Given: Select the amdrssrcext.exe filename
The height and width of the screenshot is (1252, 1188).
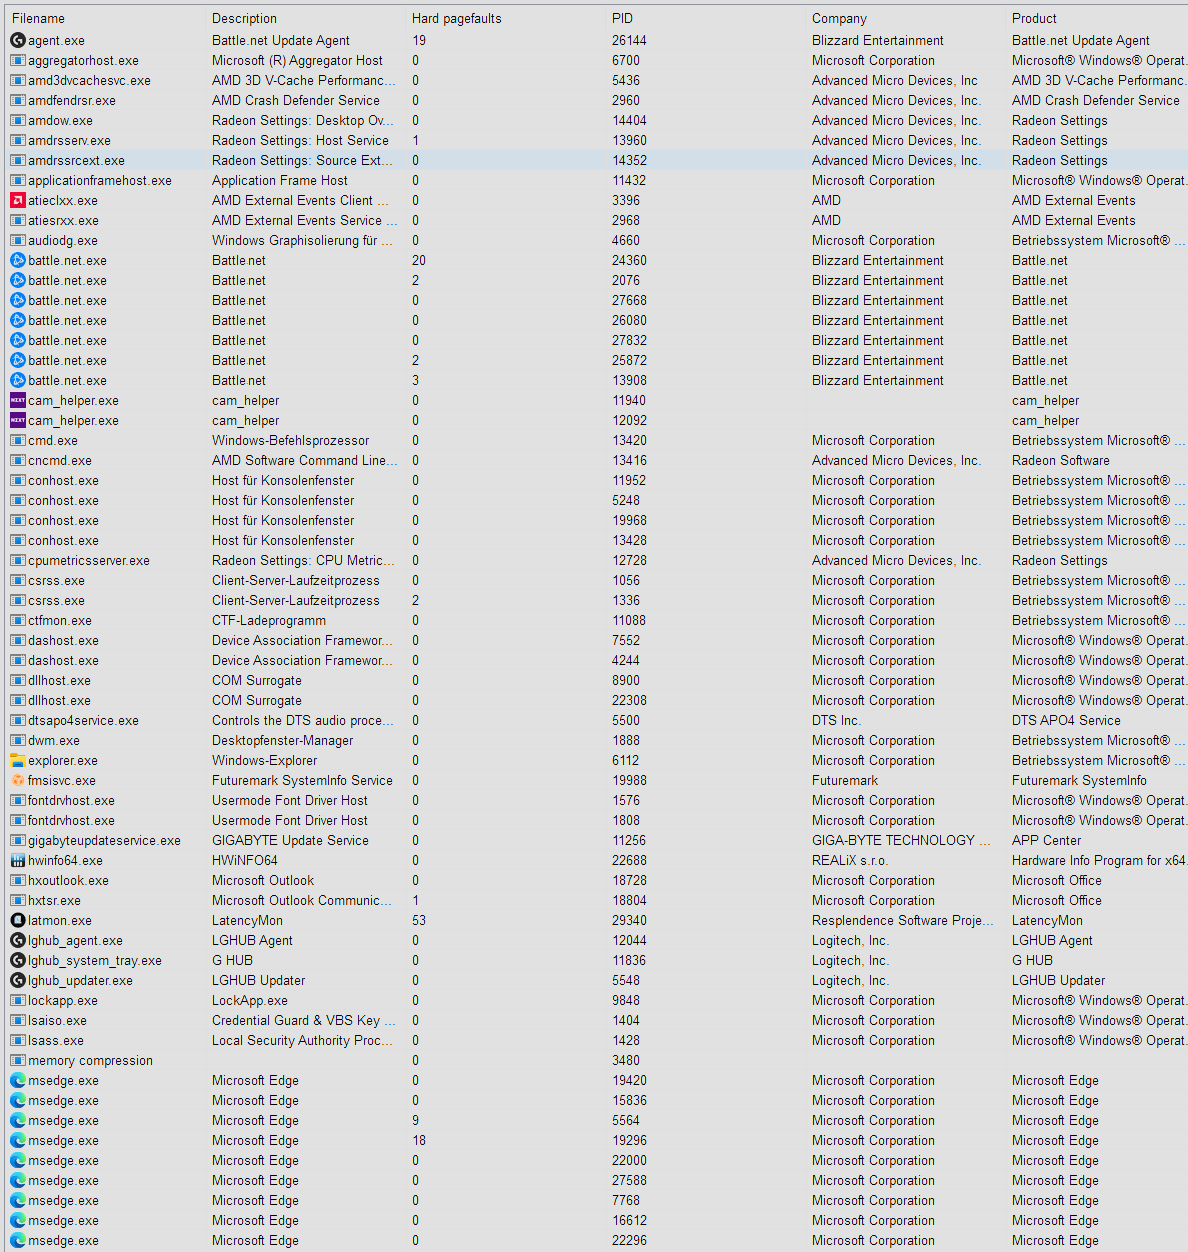Looking at the screenshot, I should pyautogui.click(x=76, y=161).
